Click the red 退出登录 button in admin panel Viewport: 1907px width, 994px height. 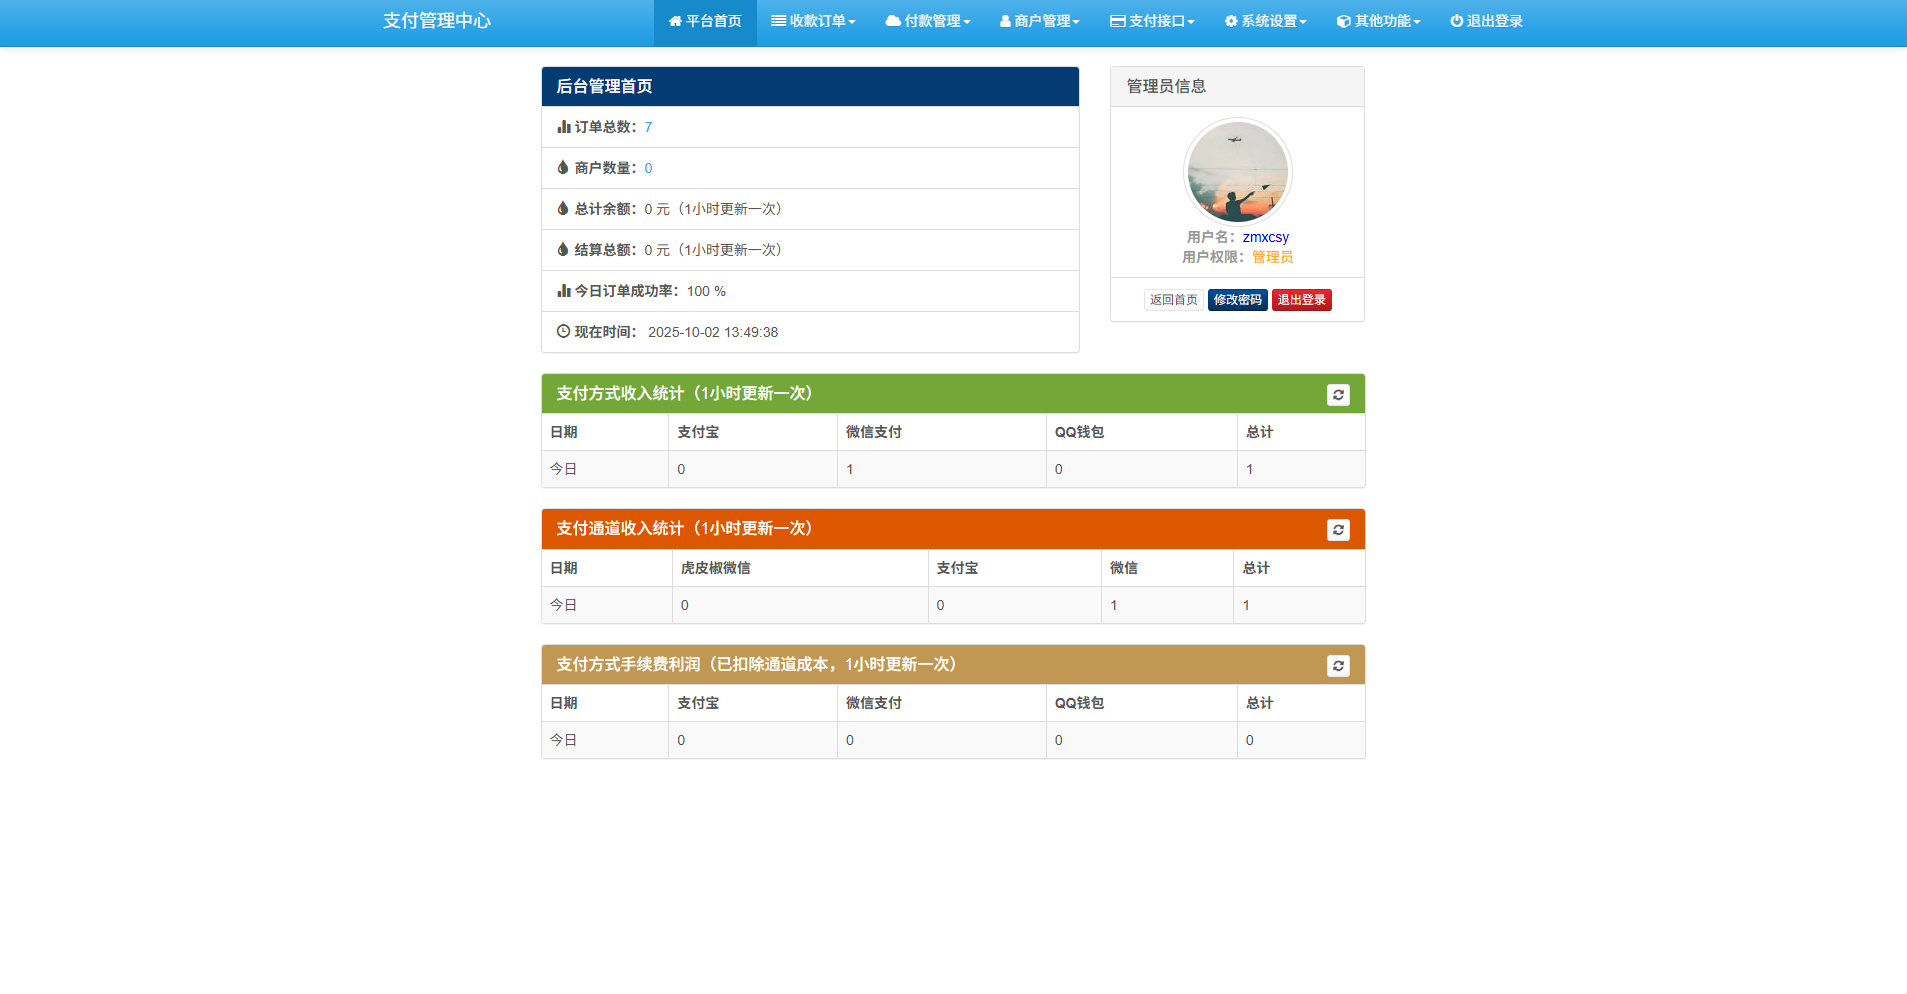[x=1301, y=299]
